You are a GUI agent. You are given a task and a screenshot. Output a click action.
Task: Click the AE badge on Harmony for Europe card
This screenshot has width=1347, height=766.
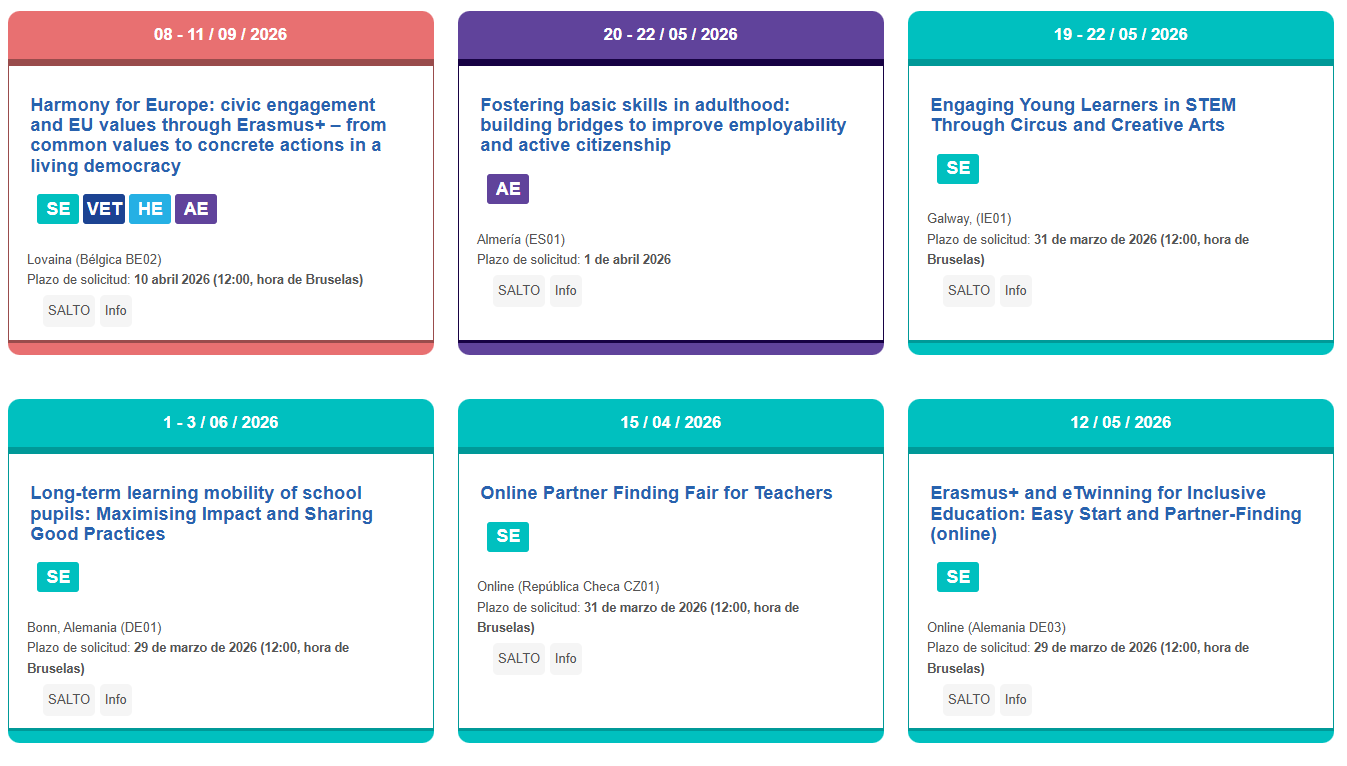[x=196, y=209]
